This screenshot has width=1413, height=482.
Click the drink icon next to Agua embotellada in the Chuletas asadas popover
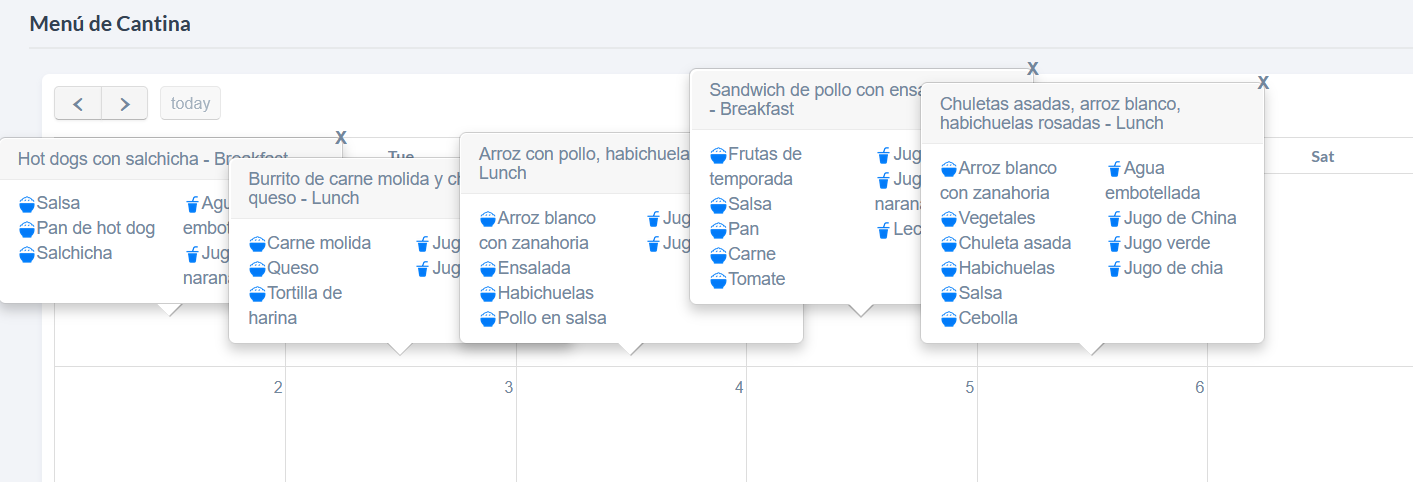1114,169
